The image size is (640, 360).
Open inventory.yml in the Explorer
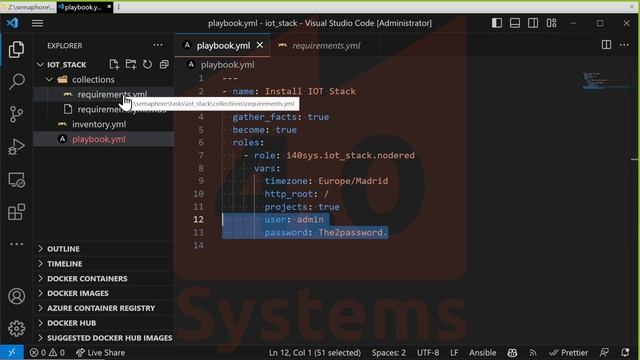(103, 124)
